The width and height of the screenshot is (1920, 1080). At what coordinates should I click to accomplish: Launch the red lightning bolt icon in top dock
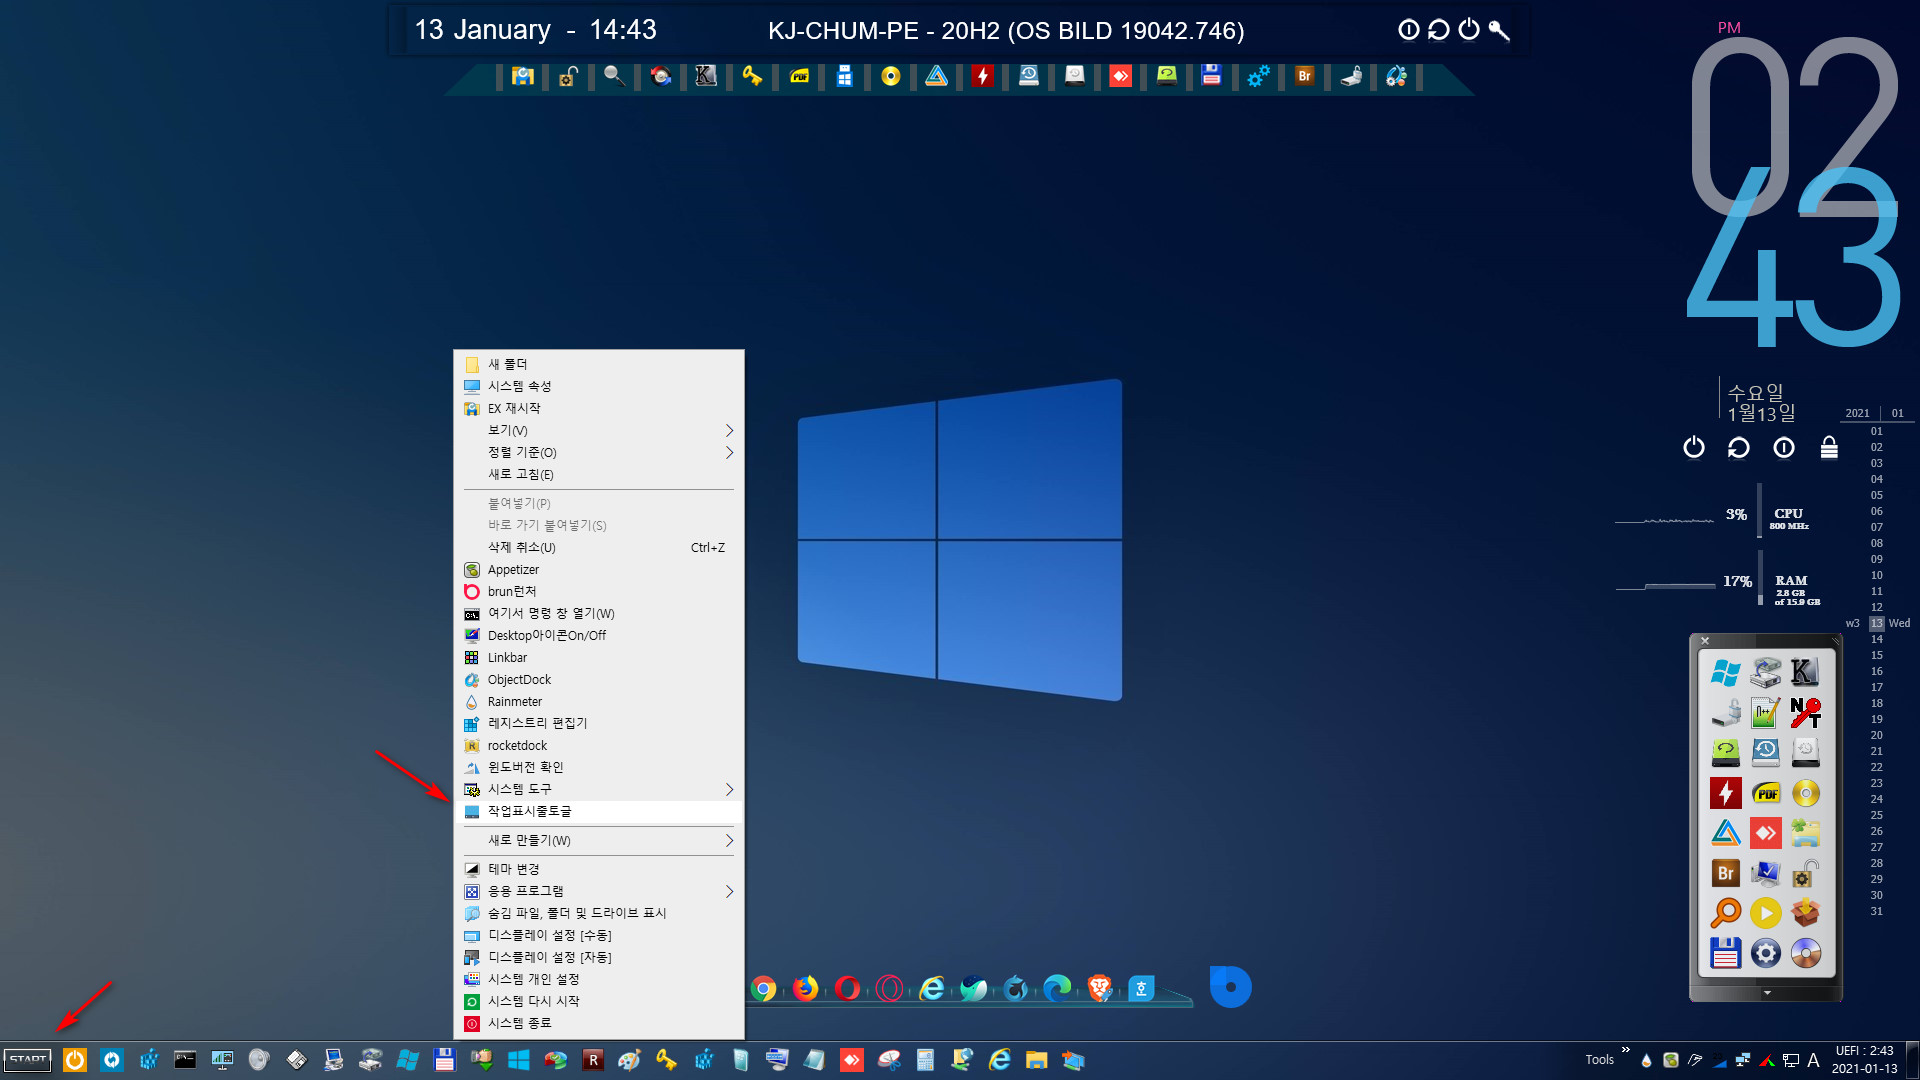click(x=983, y=76)
